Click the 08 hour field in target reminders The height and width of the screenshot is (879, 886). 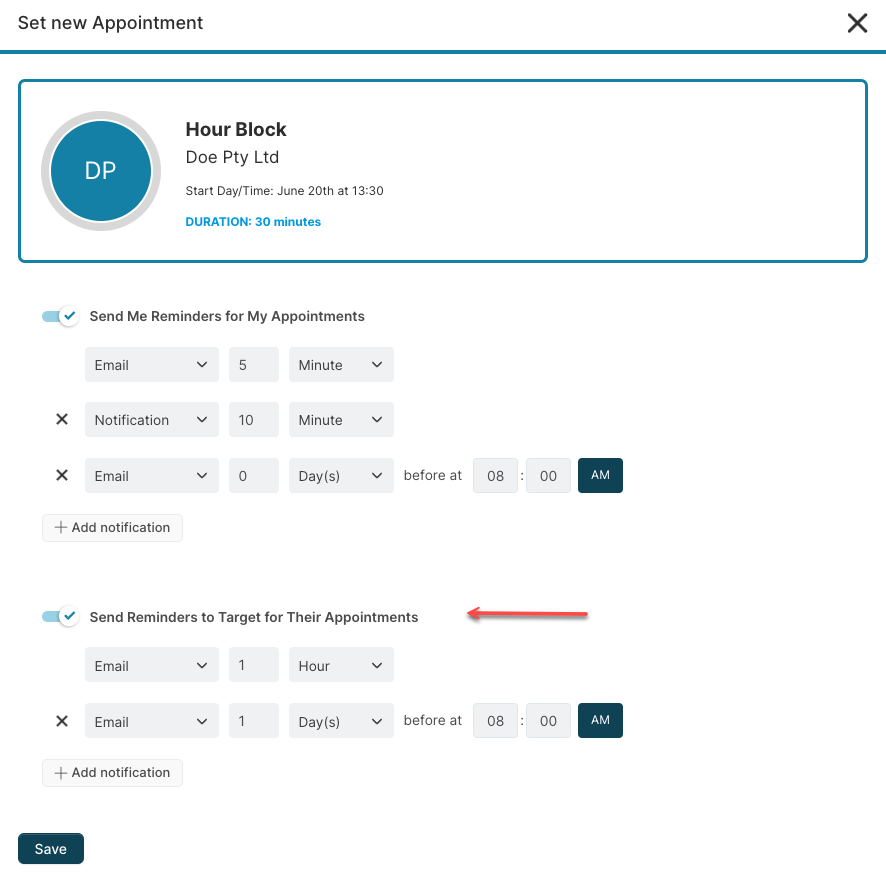point(495,720)
